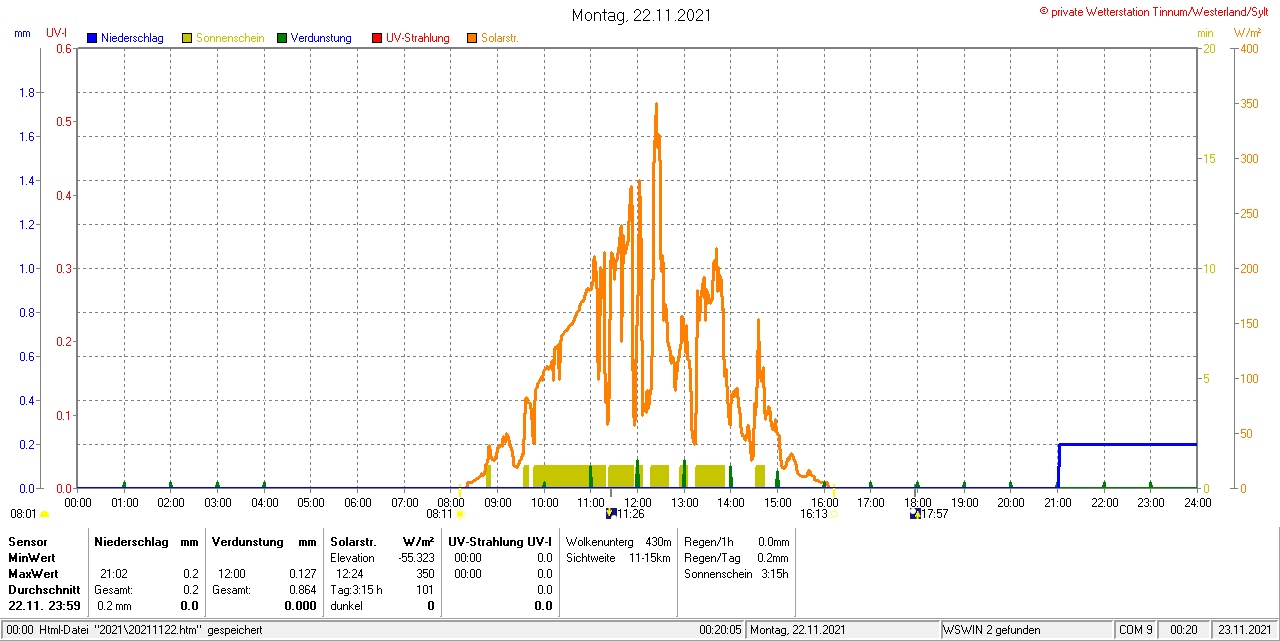The height and width of the screenshot is (641, 1280).
Task: Click the Niederschlag column header in table
Action: 131,541
